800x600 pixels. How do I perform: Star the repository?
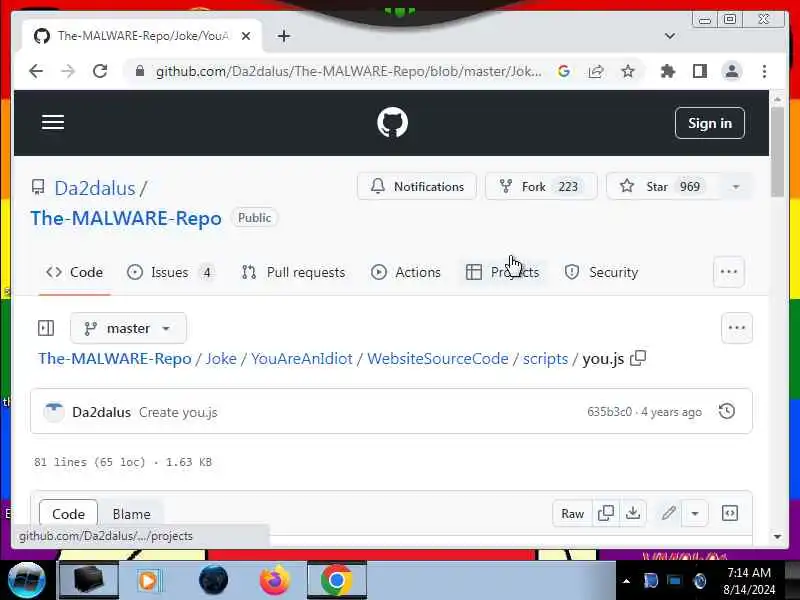click(664, 187)
